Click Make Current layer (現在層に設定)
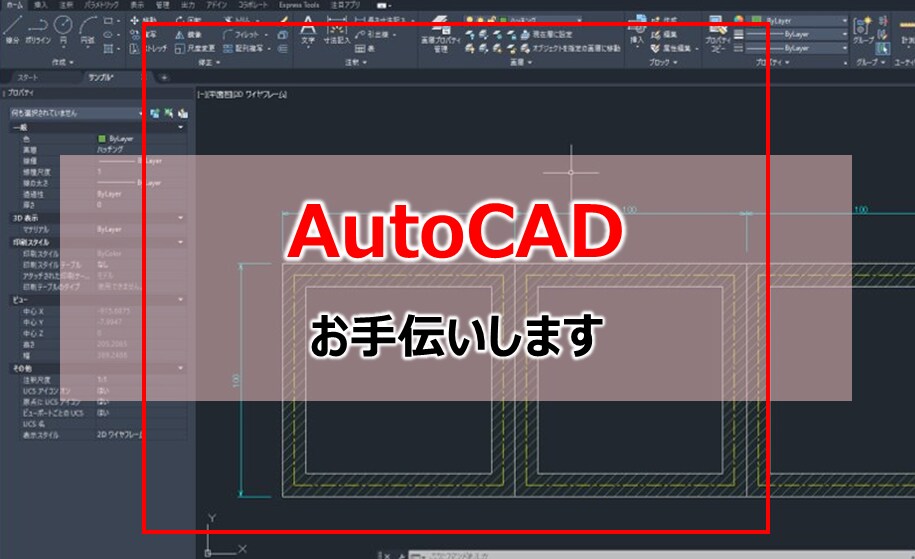This screenshot has width=915, height=559. [546, 34]
